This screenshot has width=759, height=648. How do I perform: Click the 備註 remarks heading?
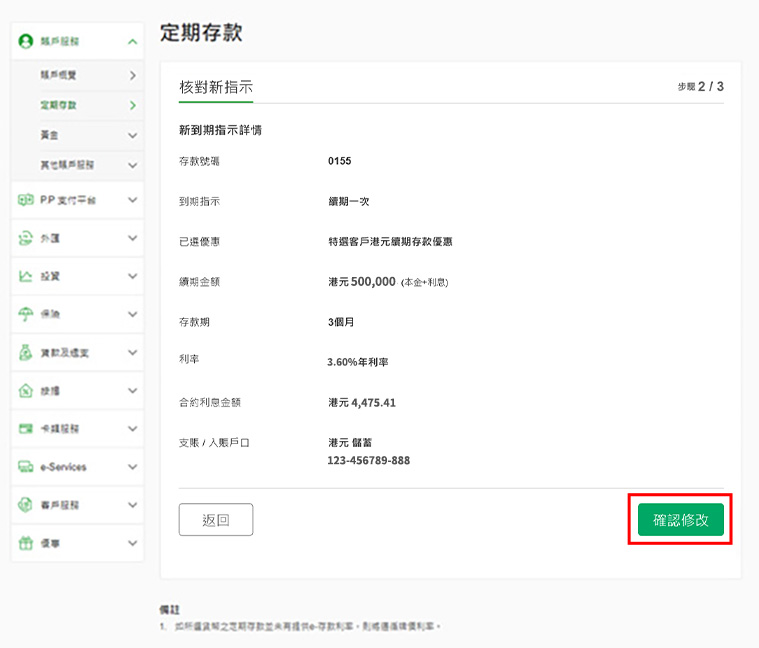tap(169, 609)
